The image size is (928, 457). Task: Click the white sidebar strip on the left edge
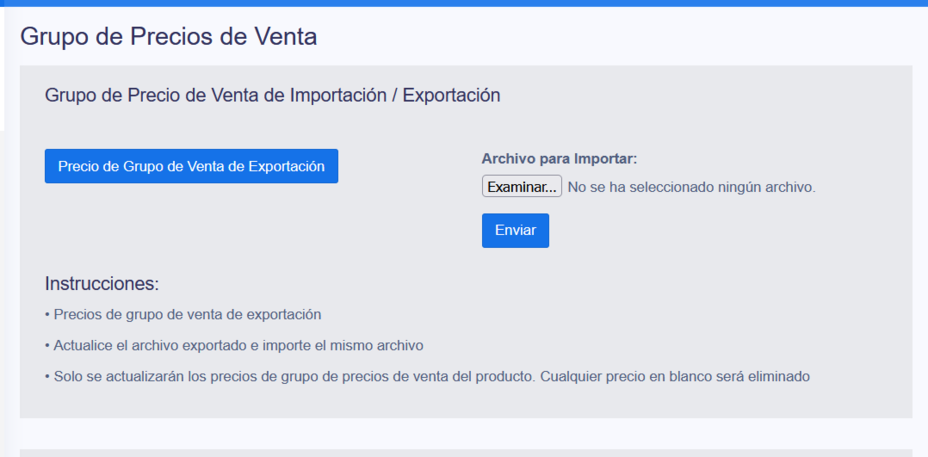point(2,68)
